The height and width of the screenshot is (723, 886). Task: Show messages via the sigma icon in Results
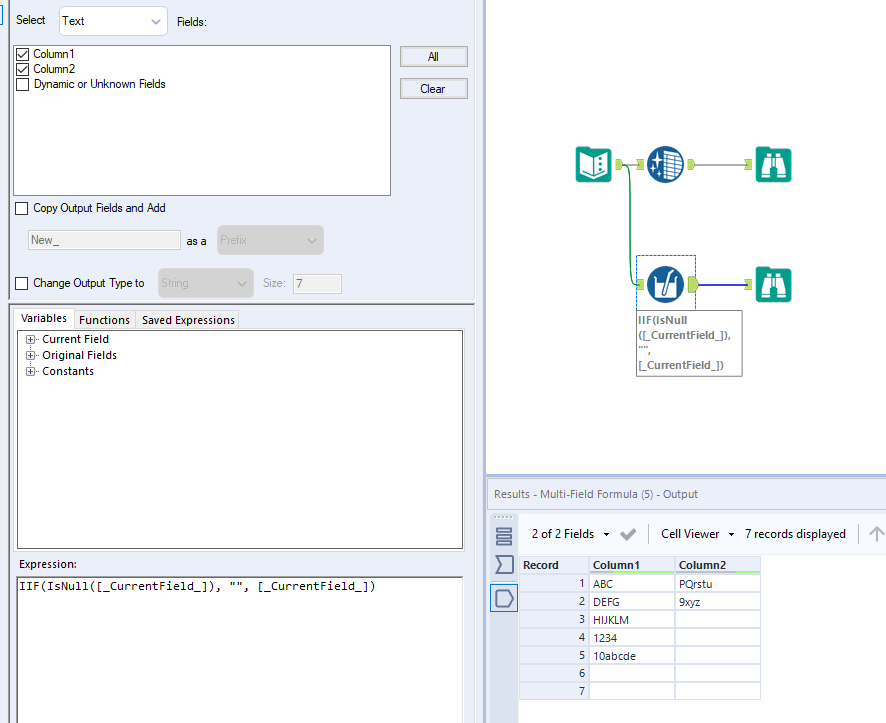[504, 566]
